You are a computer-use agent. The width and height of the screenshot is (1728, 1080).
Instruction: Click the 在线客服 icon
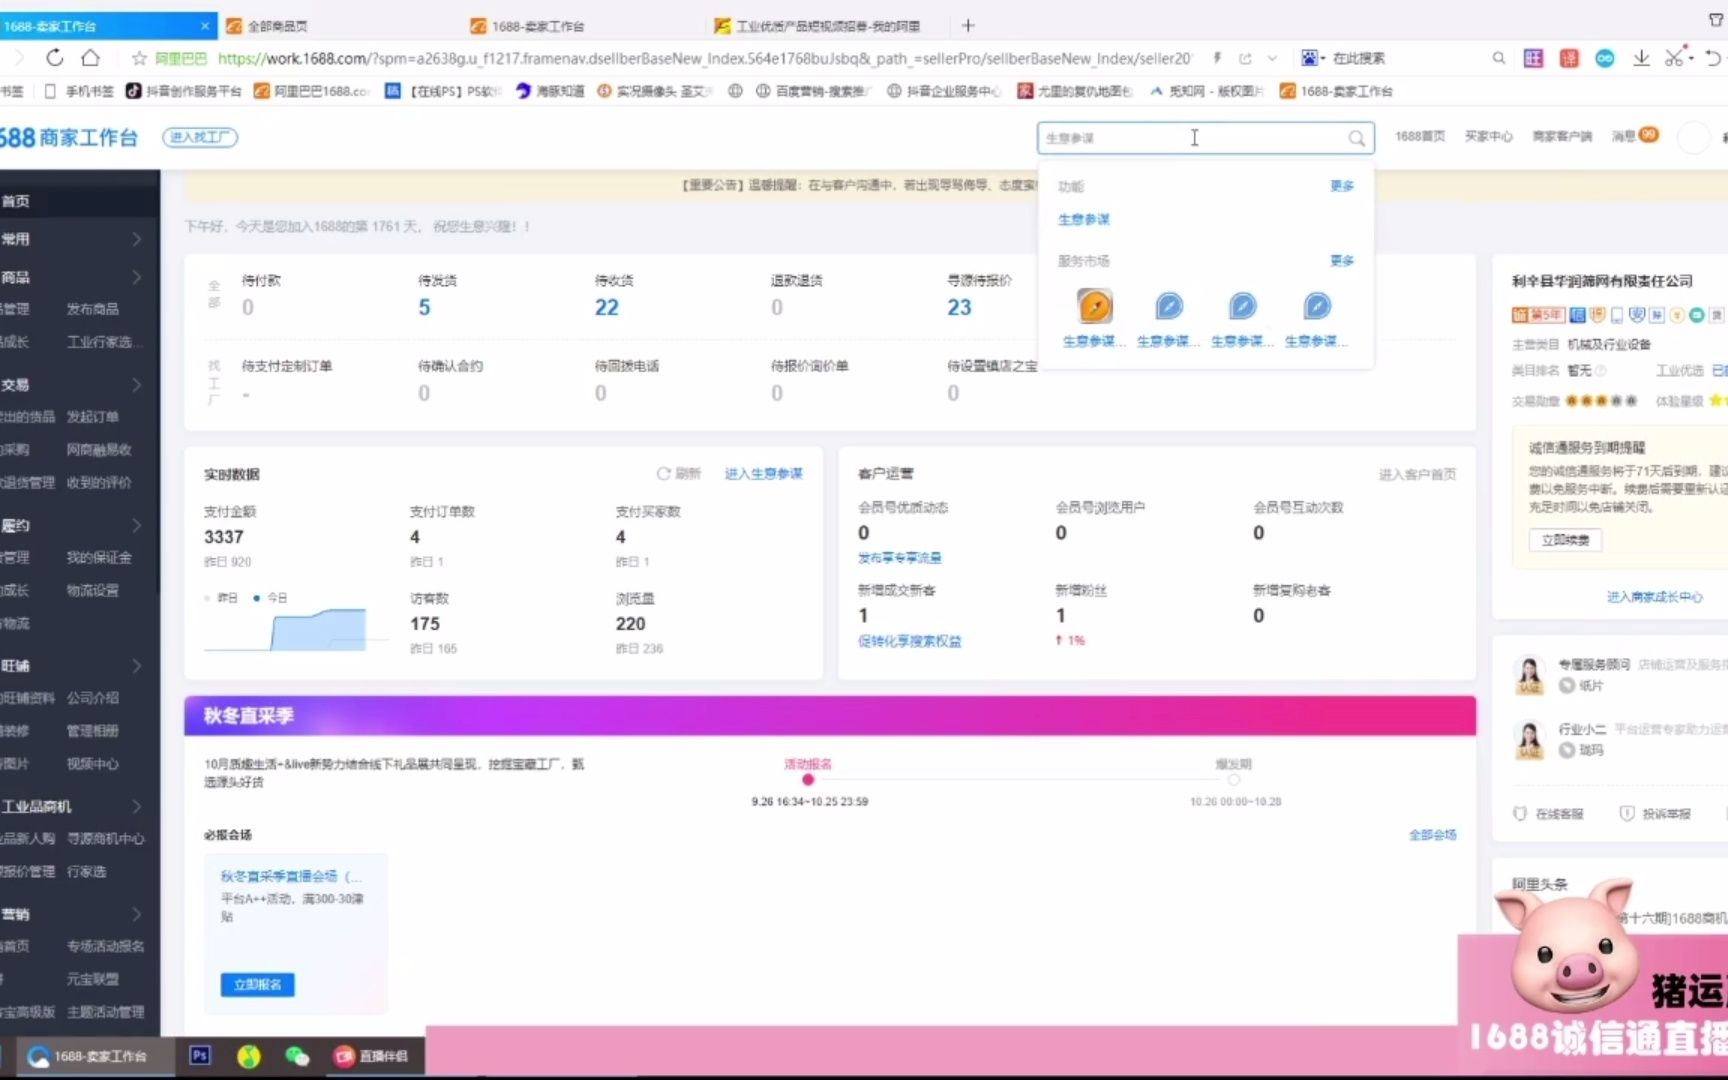tap(1520, 814)
